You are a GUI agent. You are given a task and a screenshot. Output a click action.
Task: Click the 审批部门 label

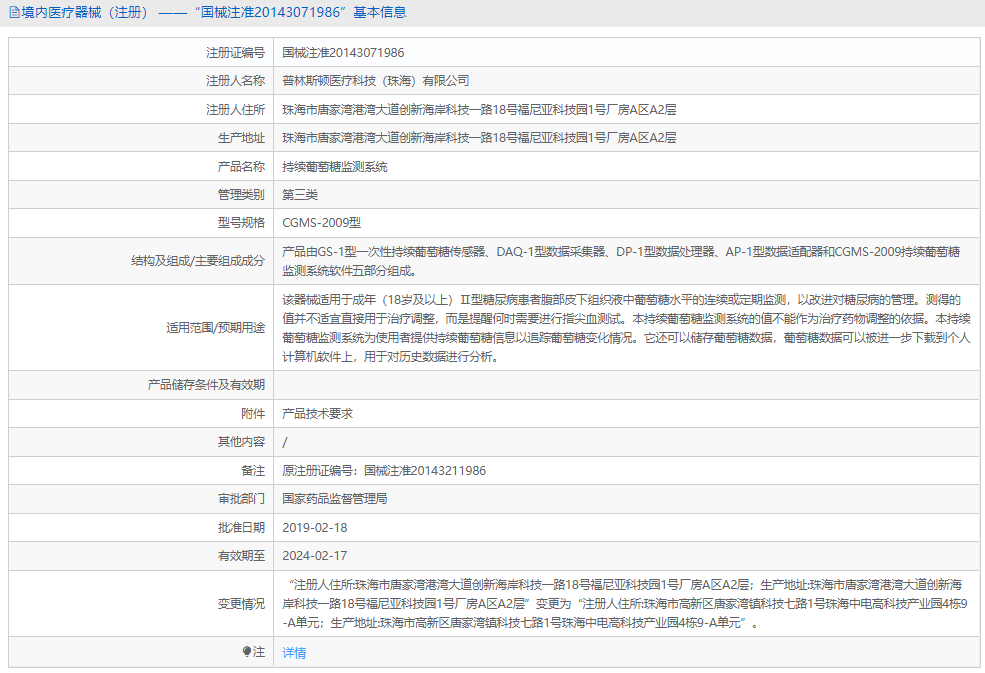241,499
